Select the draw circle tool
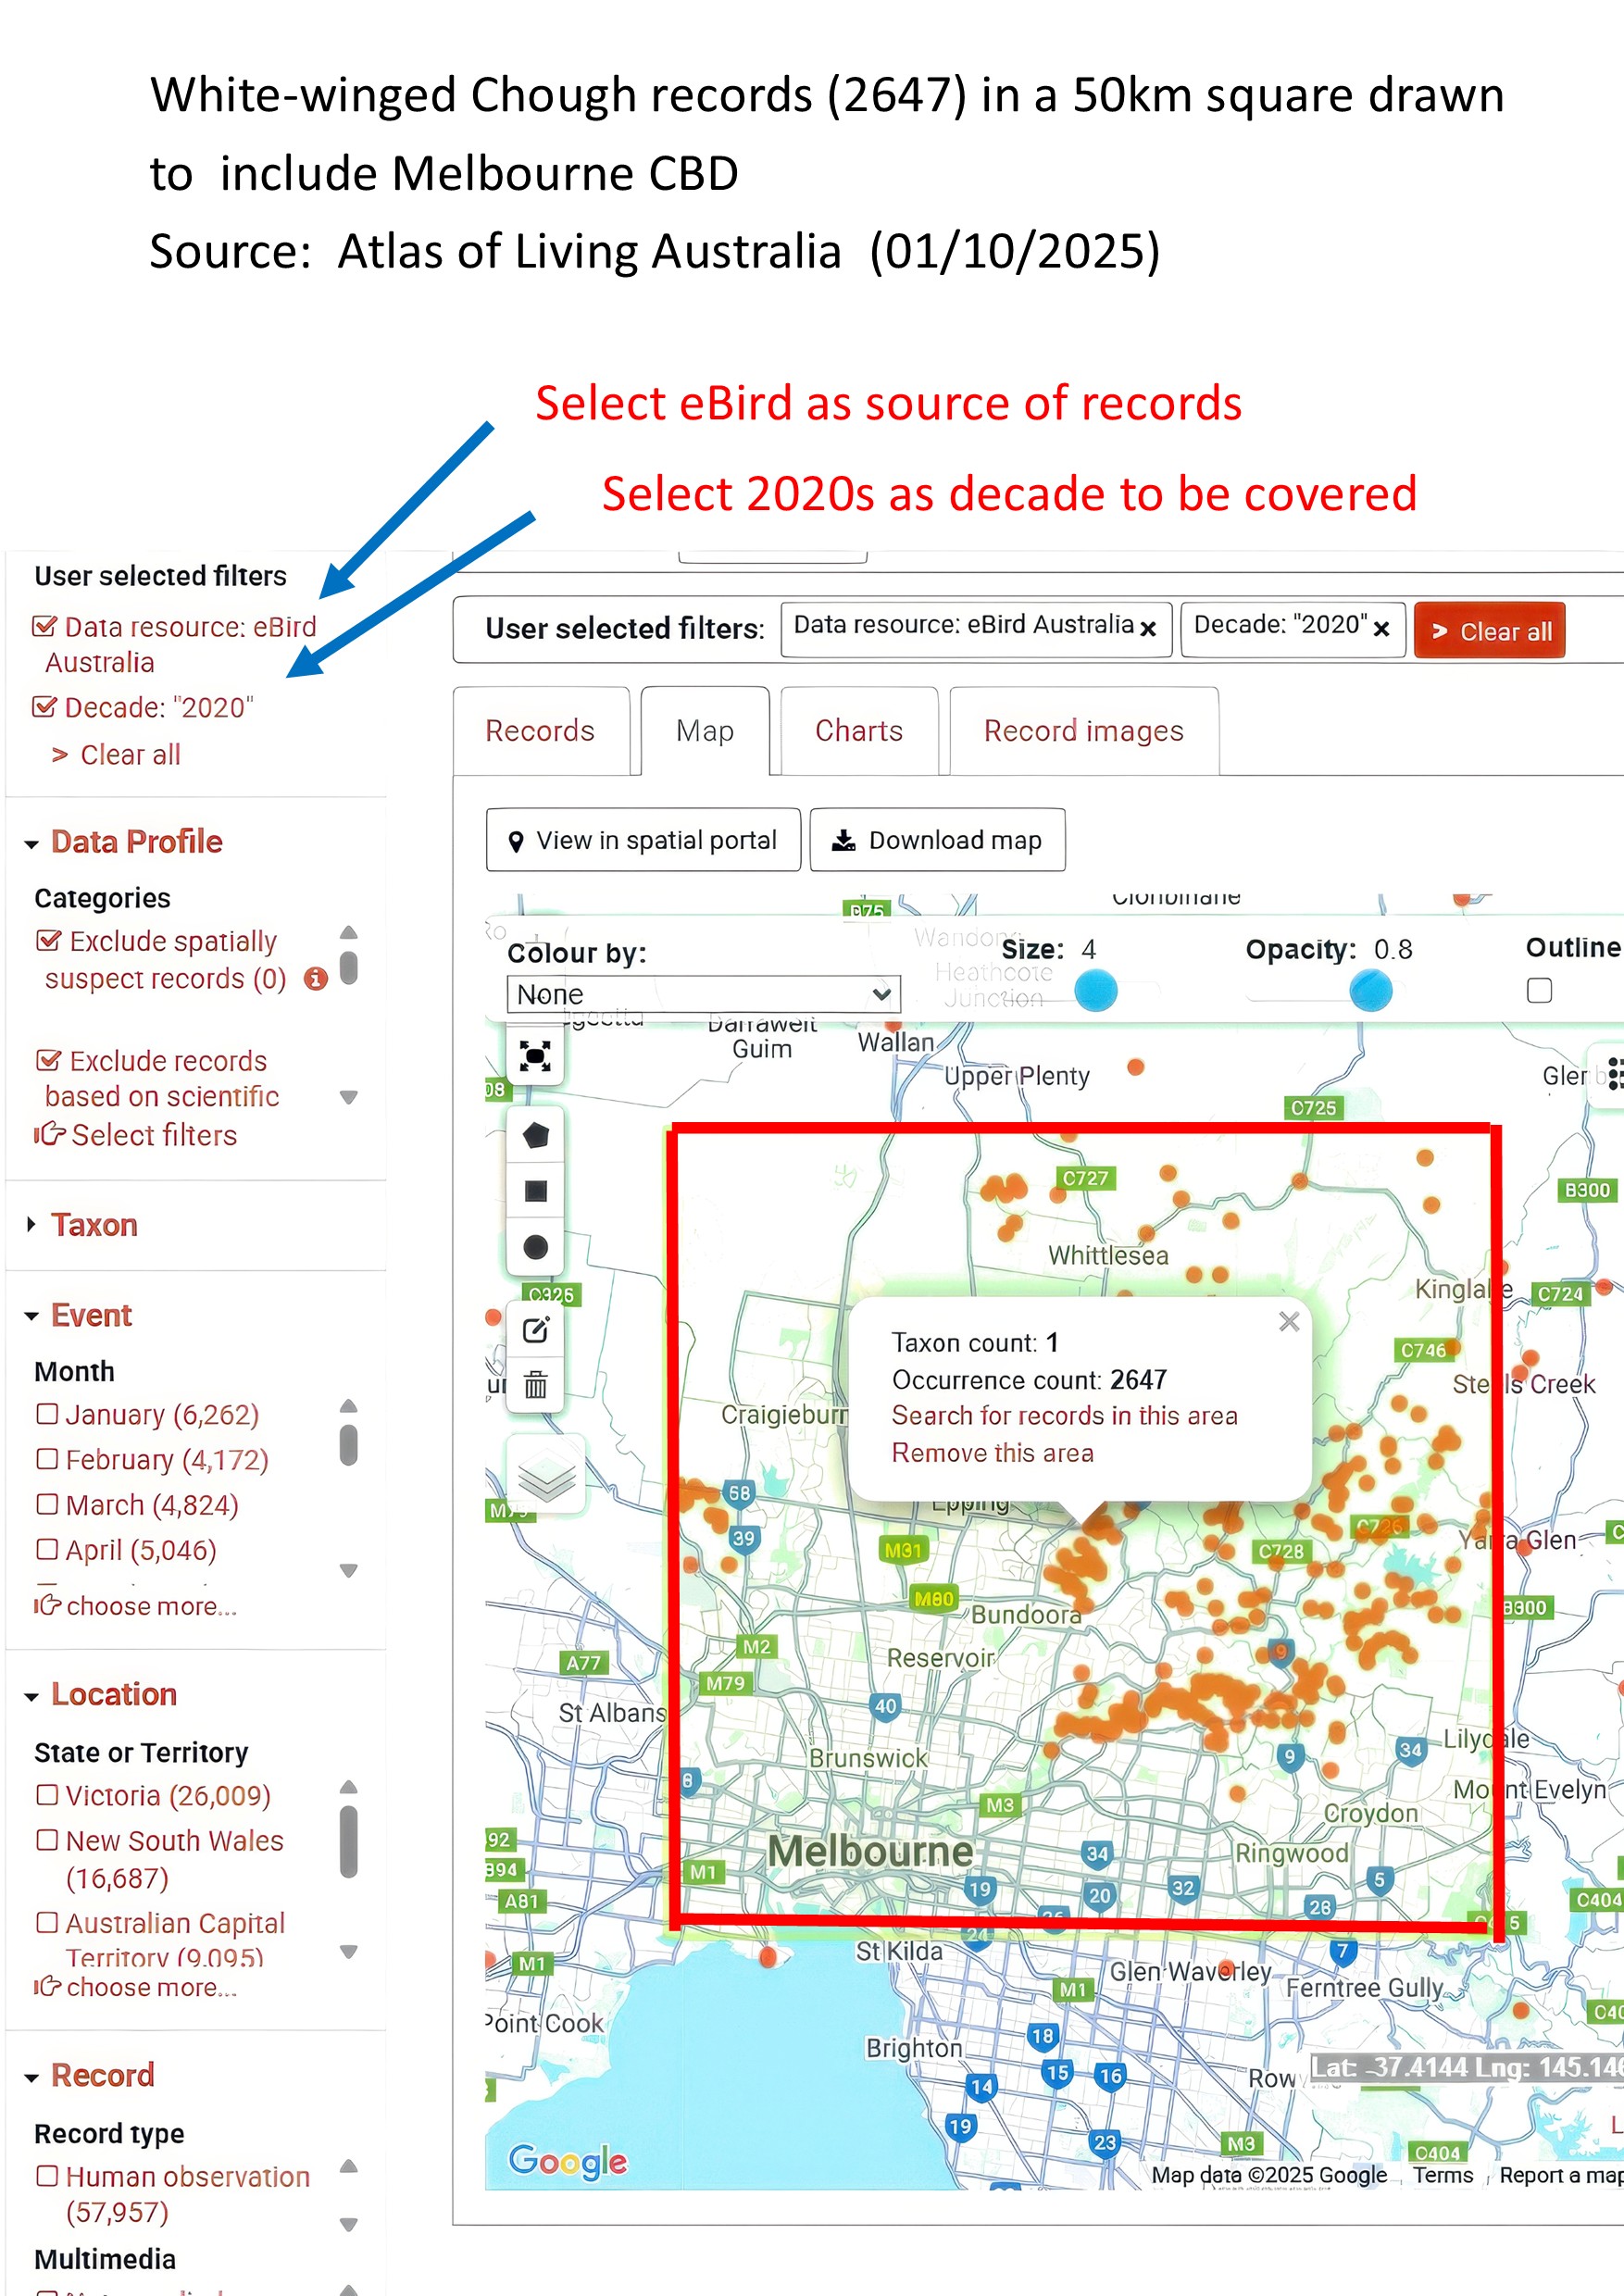This screenshot has width=1624, height=2296. pos(535,1247)
